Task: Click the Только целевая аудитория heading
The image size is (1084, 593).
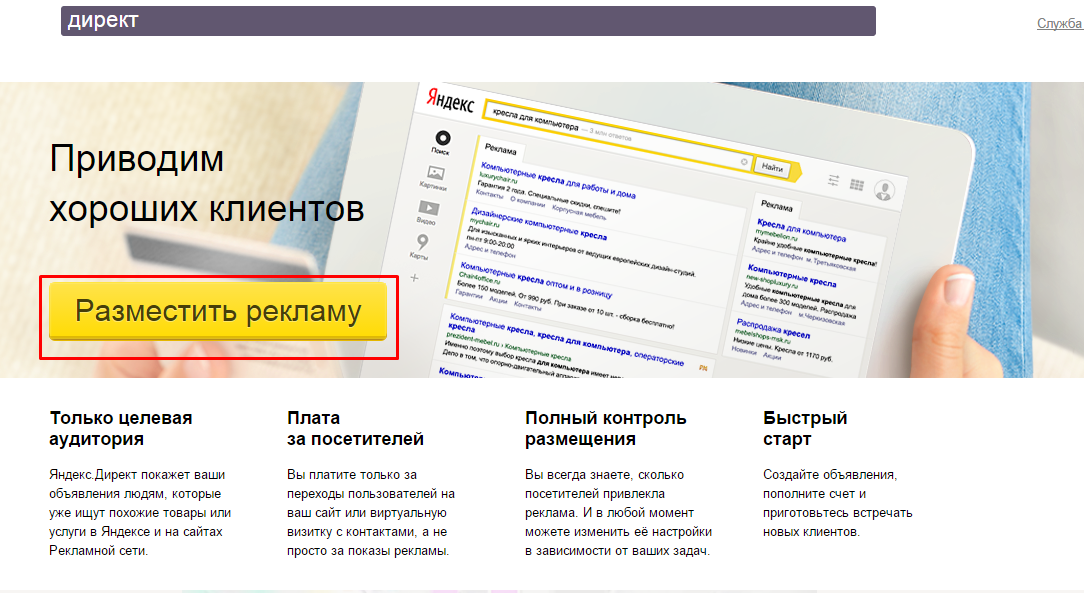Action: [120, 429]
